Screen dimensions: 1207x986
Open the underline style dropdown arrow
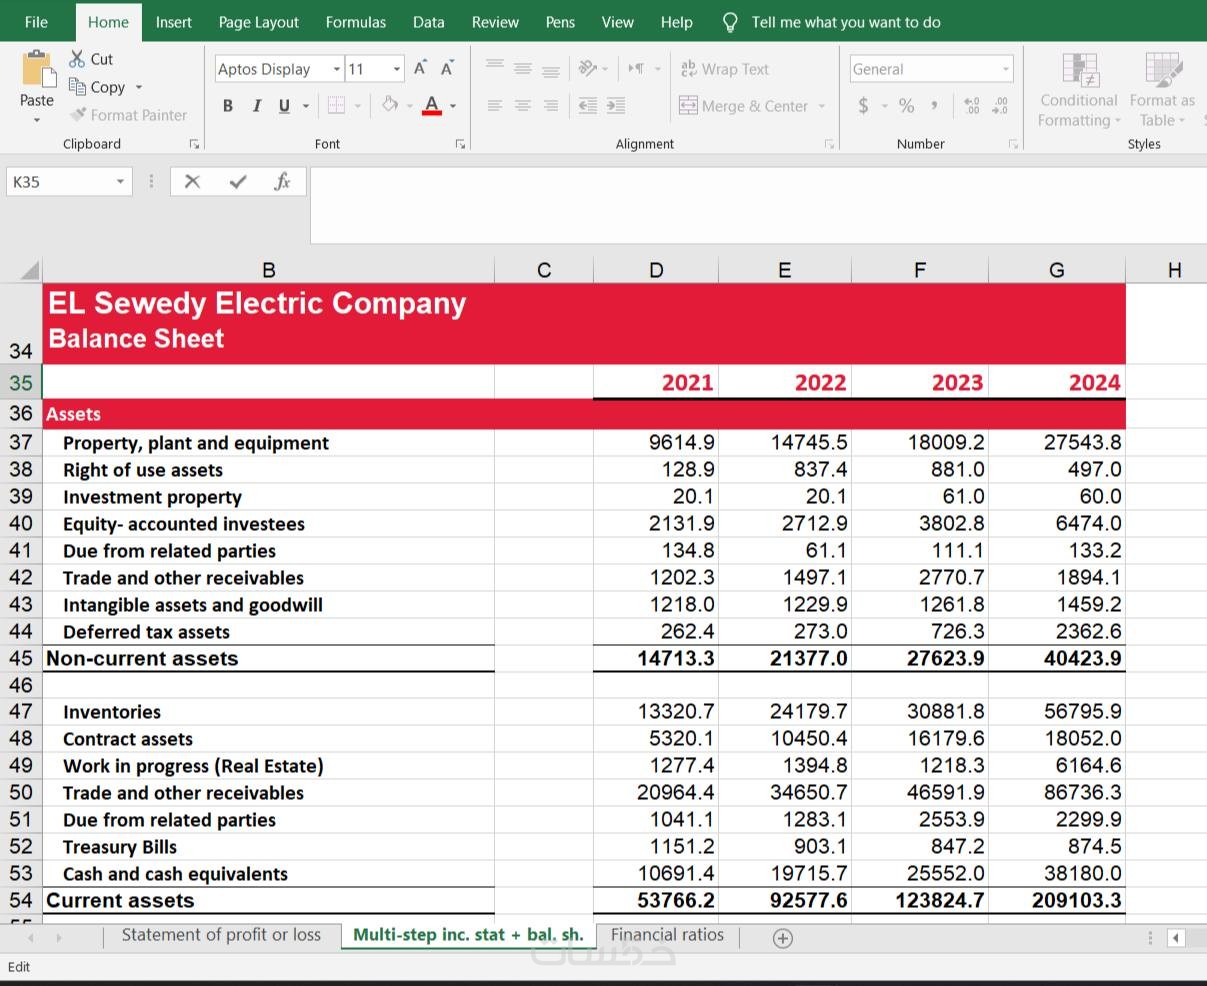pyautogui.click(x=305, y=105)
